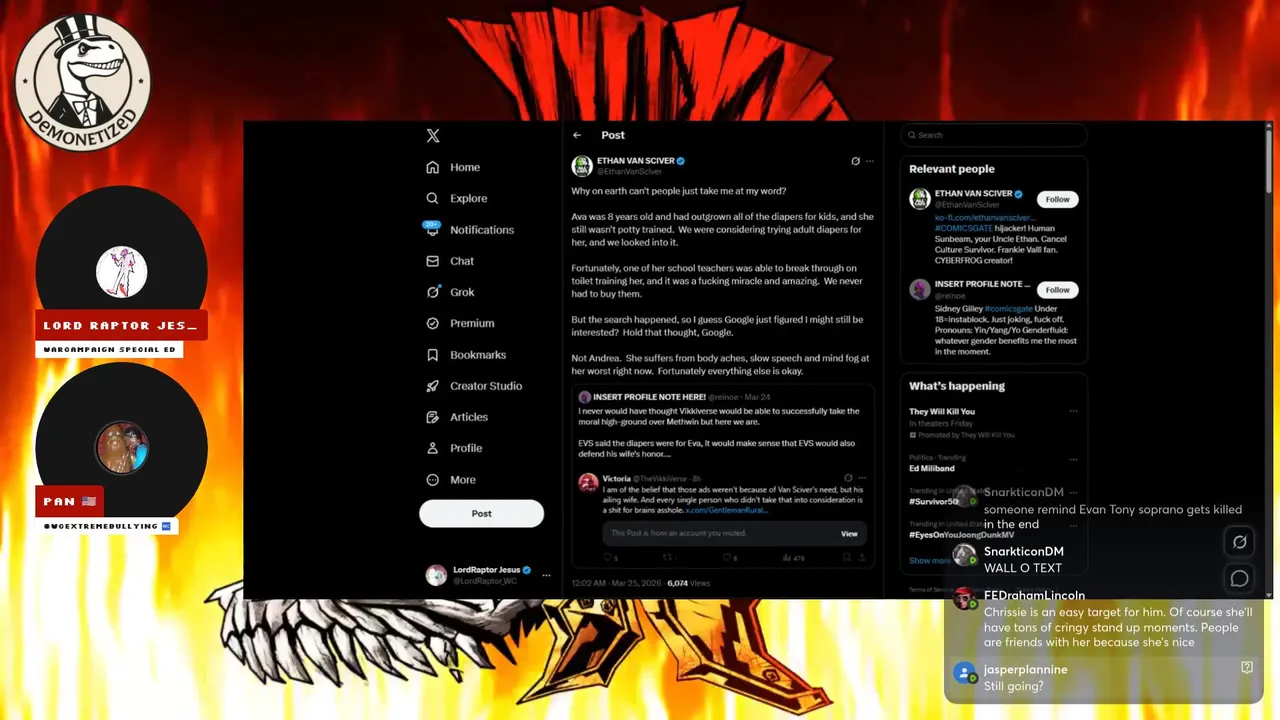This screenshot has width=1280, height=720.
Task: Open the three-dot menu on Victoria's post
Action: coord(862,478)
